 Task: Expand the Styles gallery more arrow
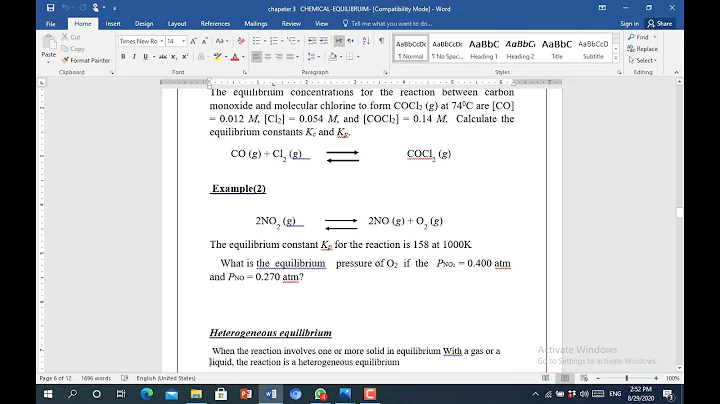[616, 58]
